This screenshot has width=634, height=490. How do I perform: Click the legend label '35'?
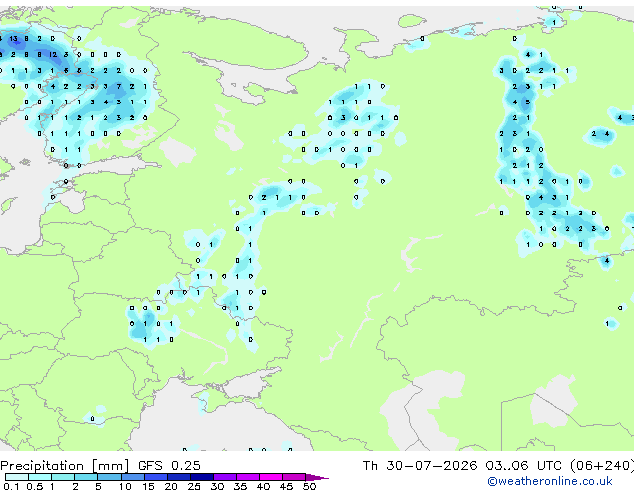pos(240,486)
